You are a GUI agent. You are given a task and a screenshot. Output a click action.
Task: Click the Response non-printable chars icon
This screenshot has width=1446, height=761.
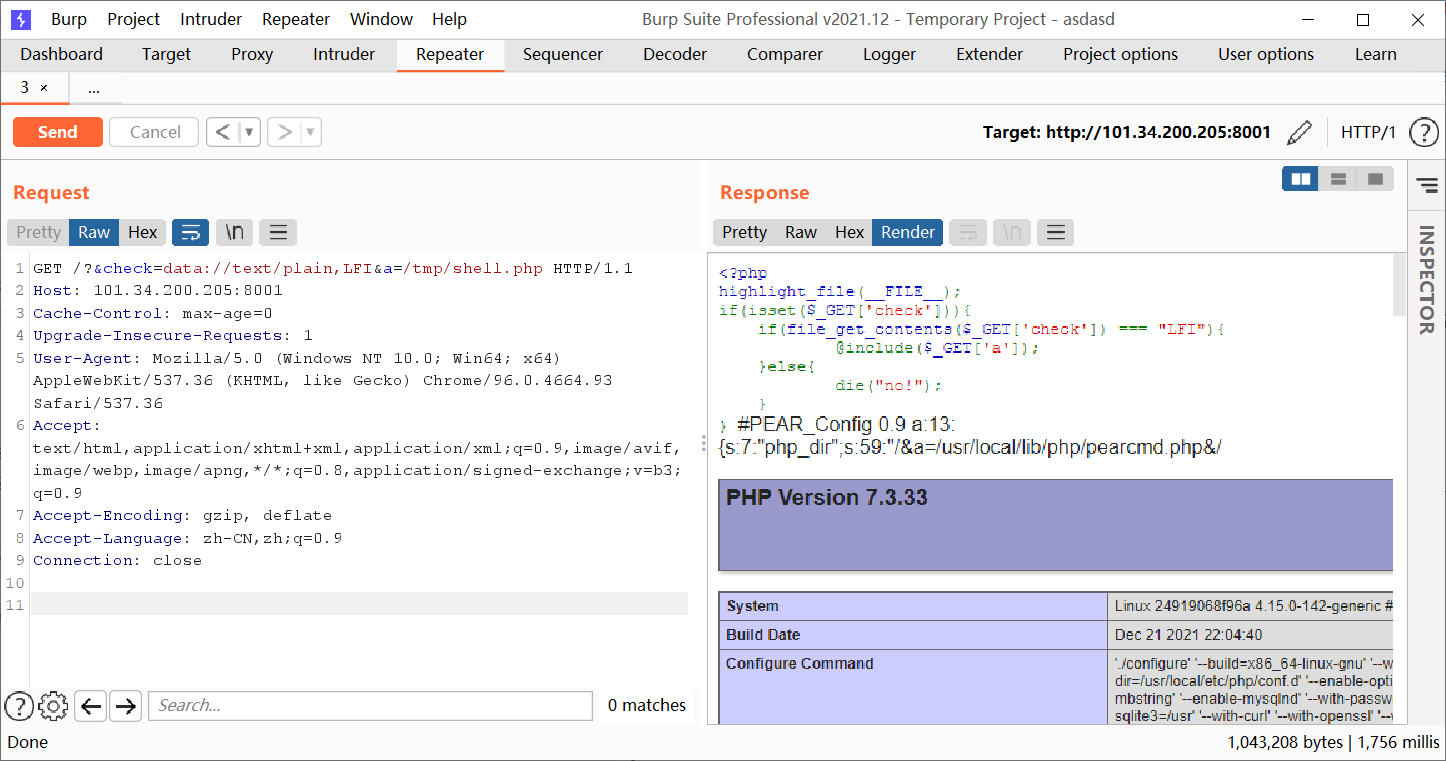1011,232
